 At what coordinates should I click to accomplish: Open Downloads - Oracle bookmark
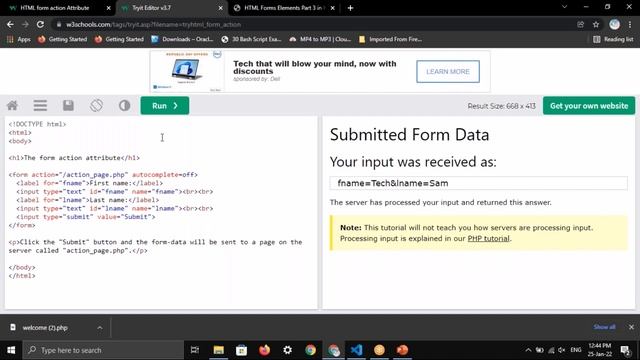coord(182,39)
